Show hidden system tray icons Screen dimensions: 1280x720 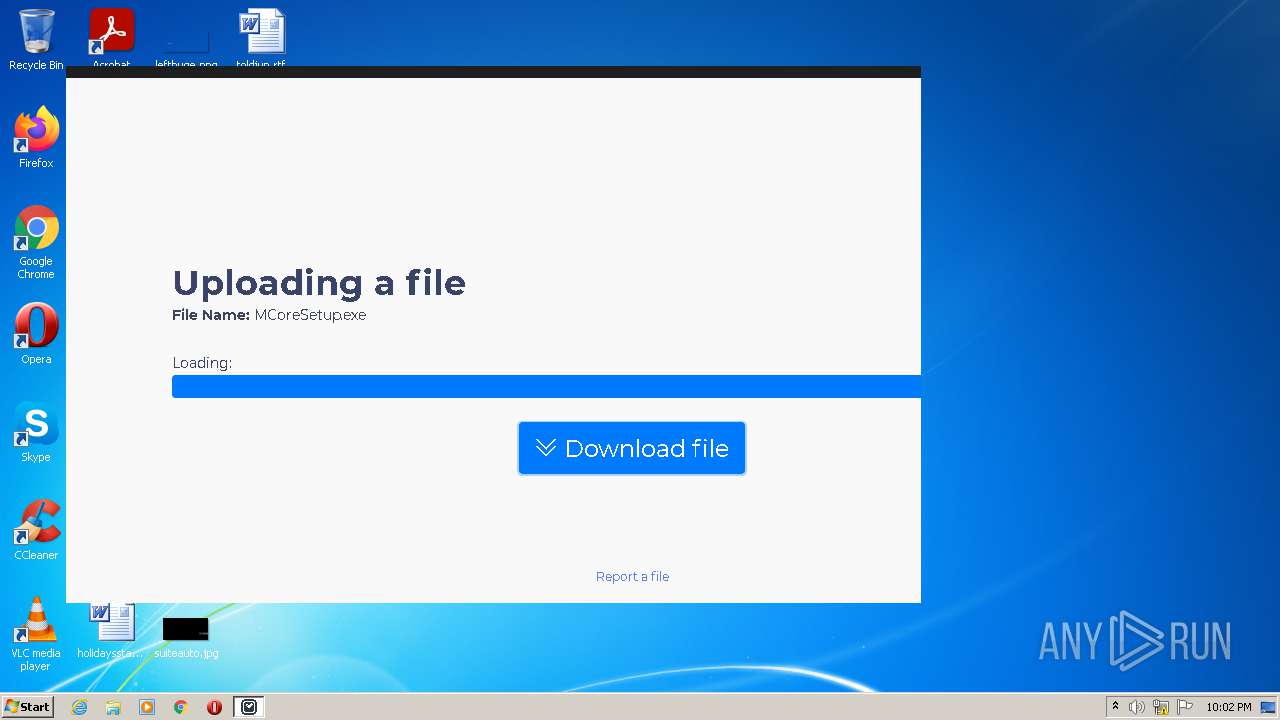pyautogui.click(x=1115, y=707)
